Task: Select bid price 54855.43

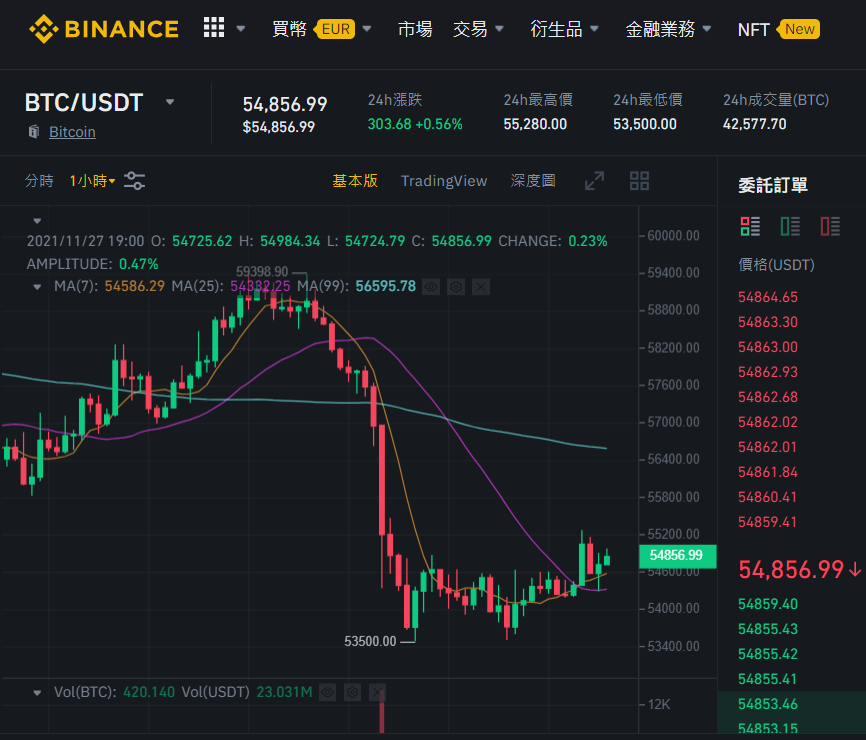Action: 768,629
